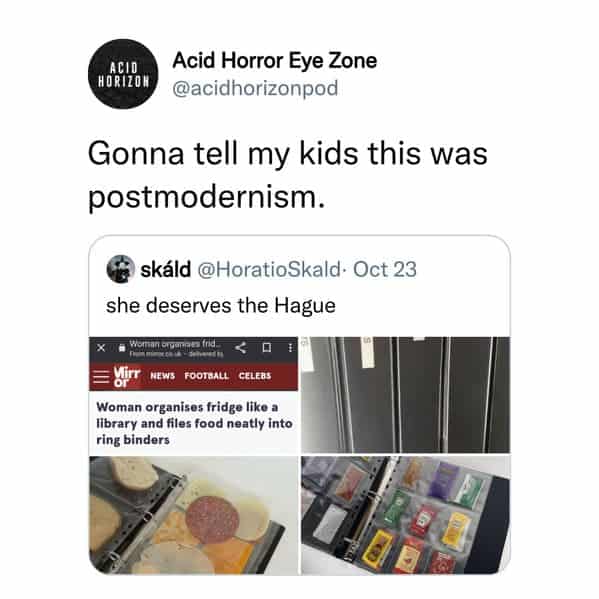Viewport: 599px width, 599px height.
Task: Open the sauce sachets binder photo
Action: (405, 515)
